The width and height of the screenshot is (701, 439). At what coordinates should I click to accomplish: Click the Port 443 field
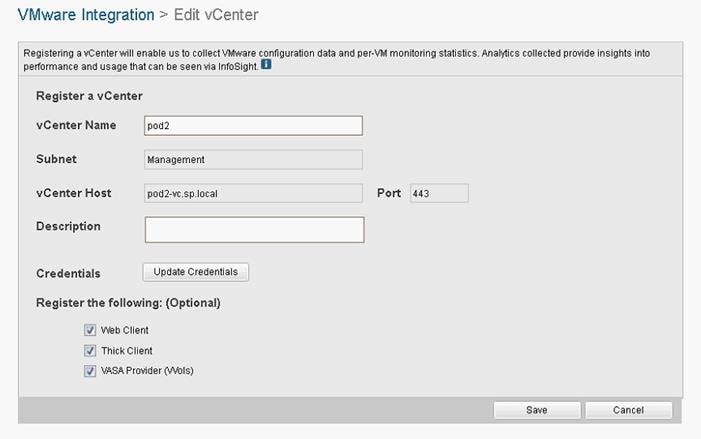click(439, 193)
